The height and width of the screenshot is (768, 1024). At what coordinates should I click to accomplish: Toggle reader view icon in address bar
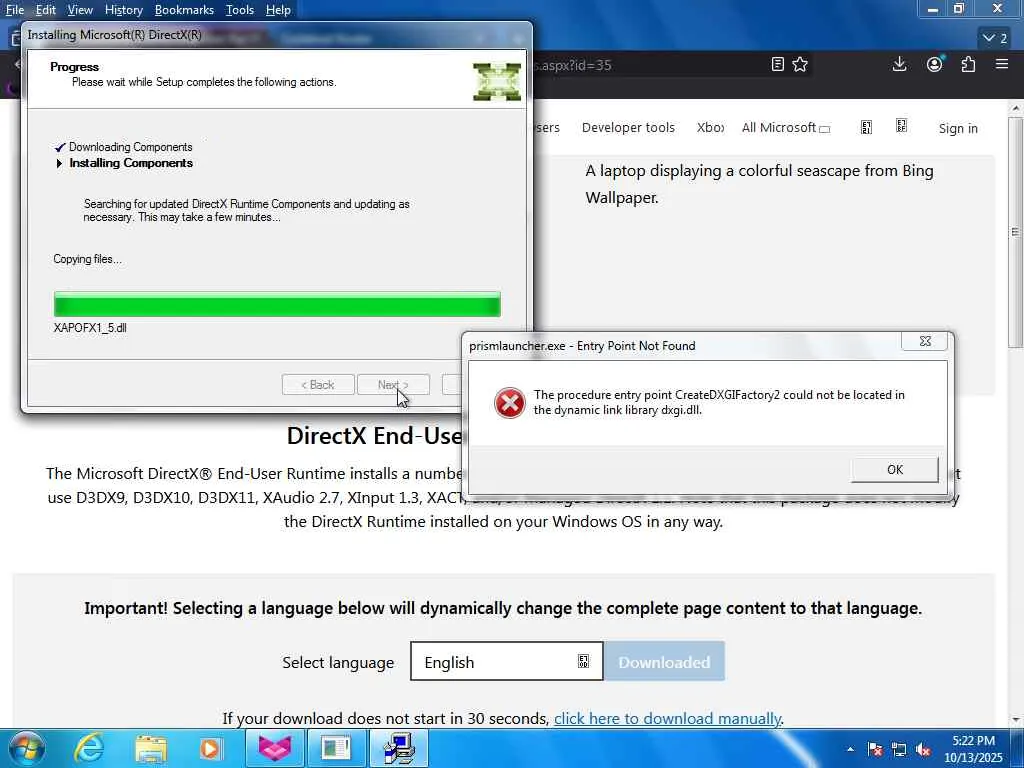pyautogui.click(x=777, y=64)
